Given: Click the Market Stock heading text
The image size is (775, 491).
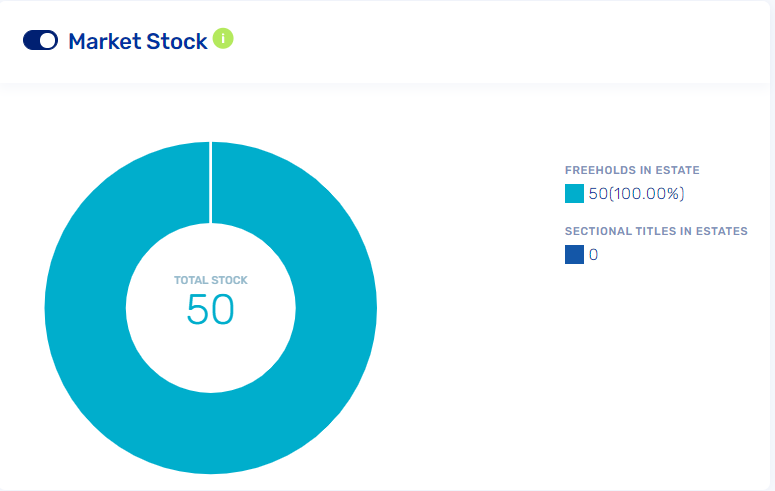Looking at the screenshot, I should tap(137, 41).
